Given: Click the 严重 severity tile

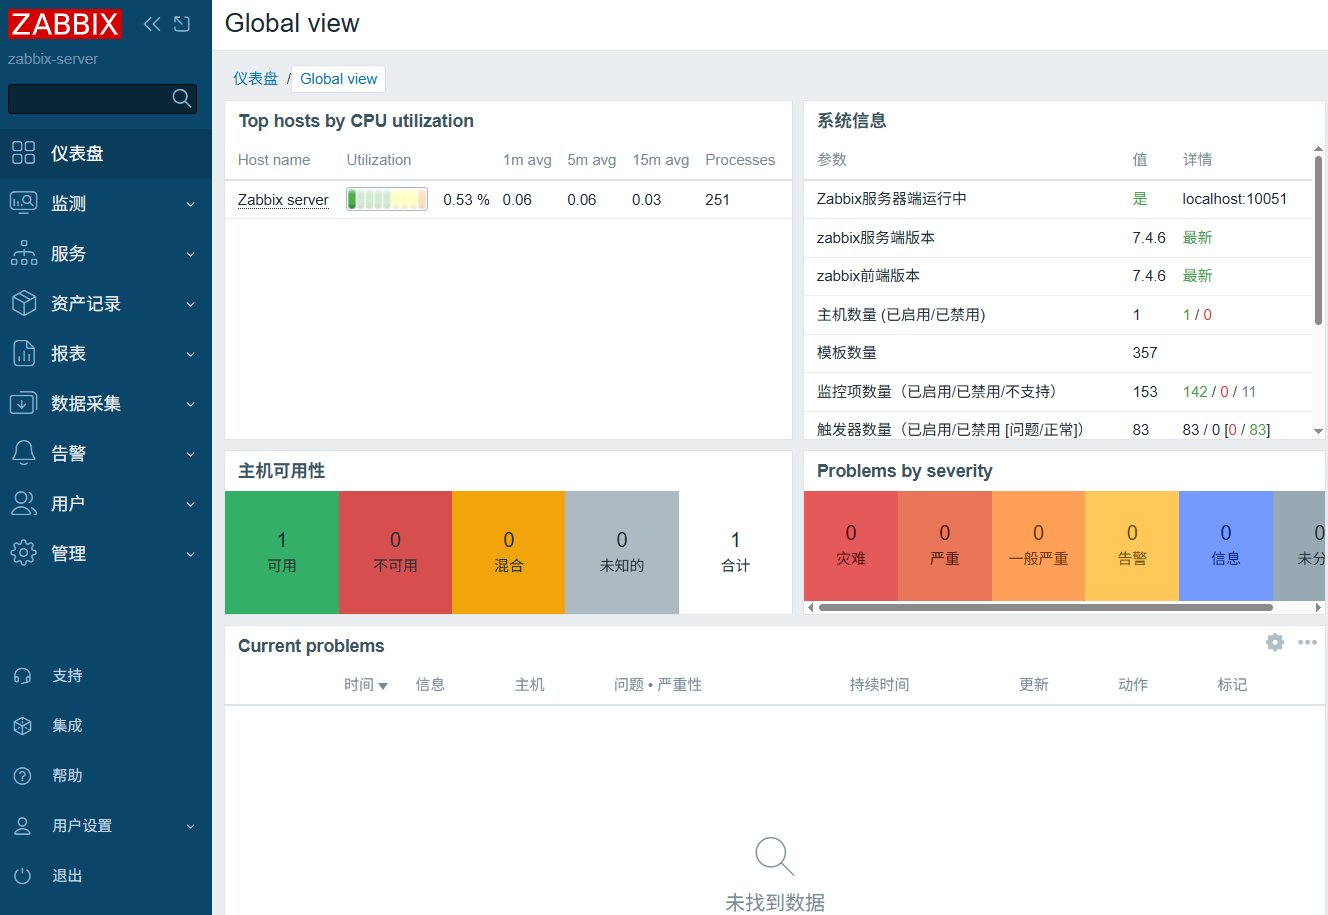Looking at the screenshot, I should pos(945,546).
